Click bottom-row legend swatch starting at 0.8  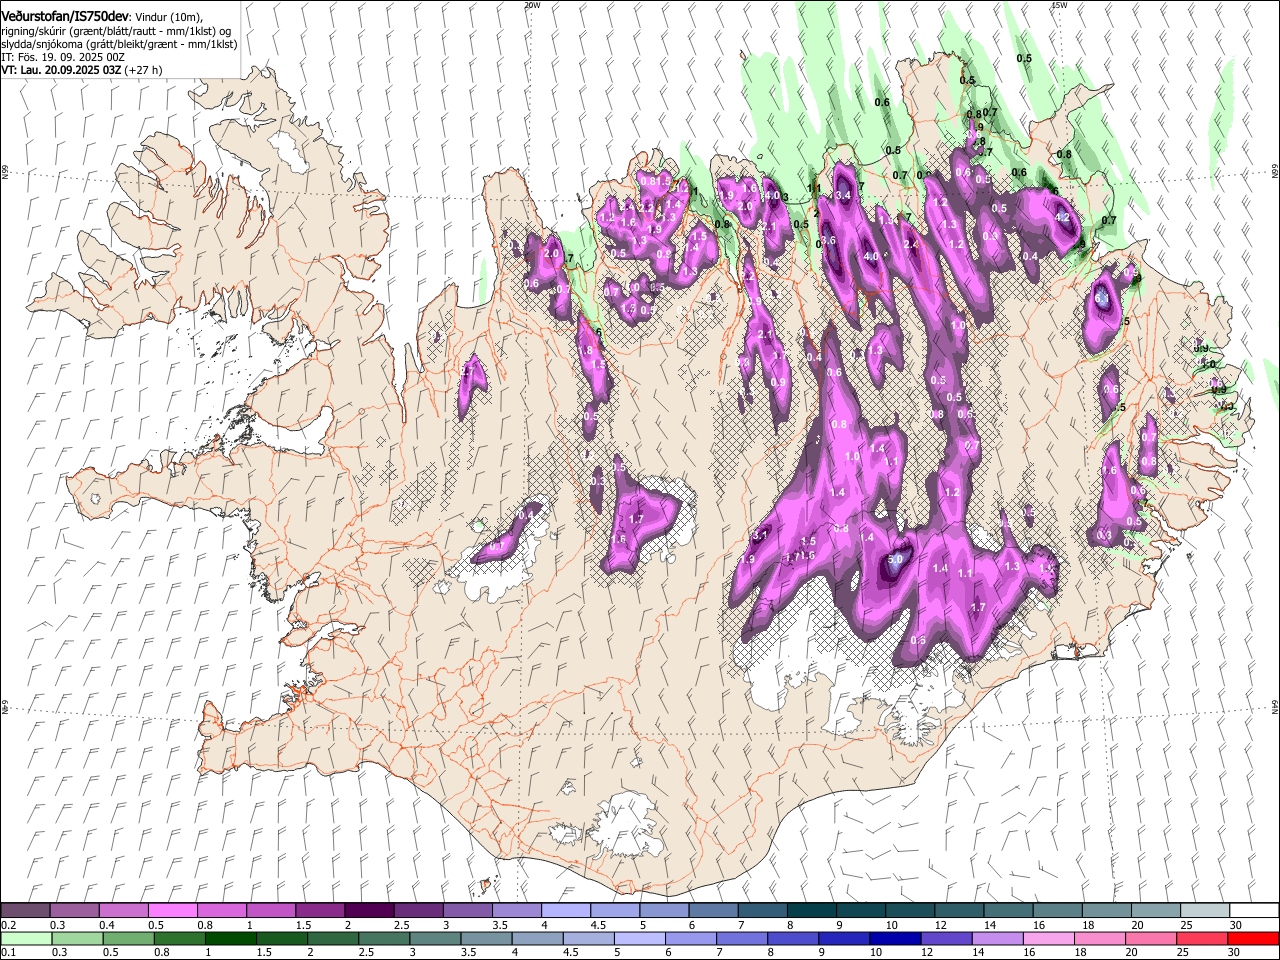coord(179,938)
